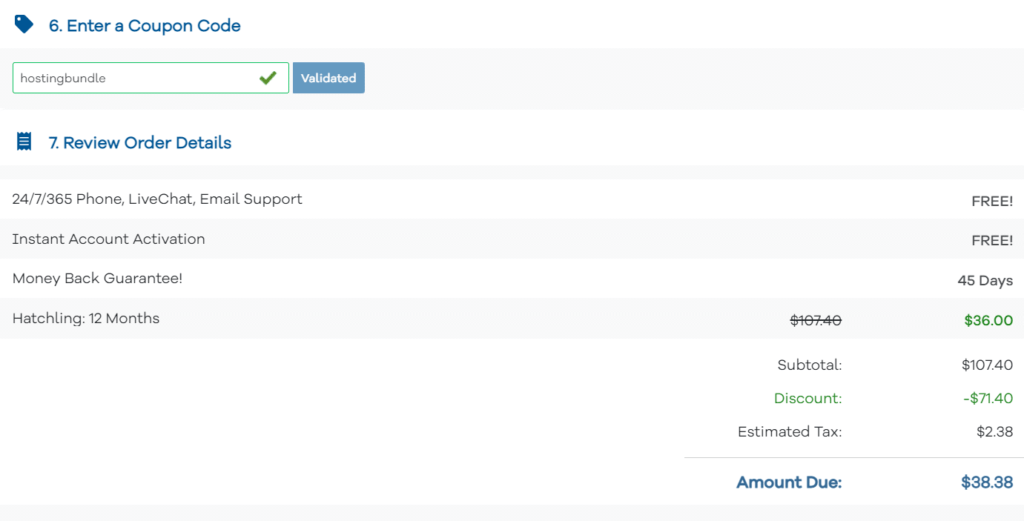1024x521 pixels.
Task: Click the green checkmark in coupon field
Action: (268, 78)
